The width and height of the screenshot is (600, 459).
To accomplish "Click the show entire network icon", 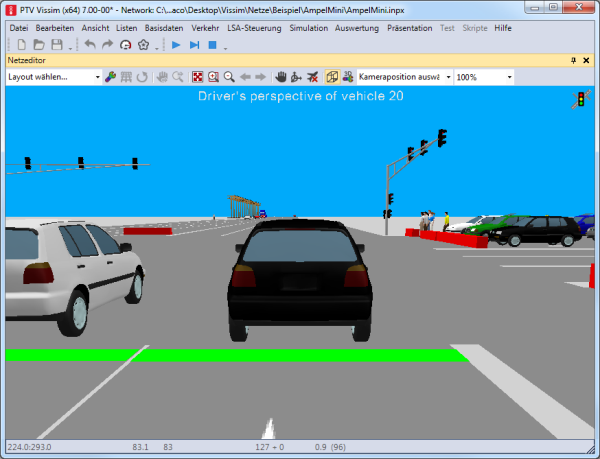I will [197, 77].
